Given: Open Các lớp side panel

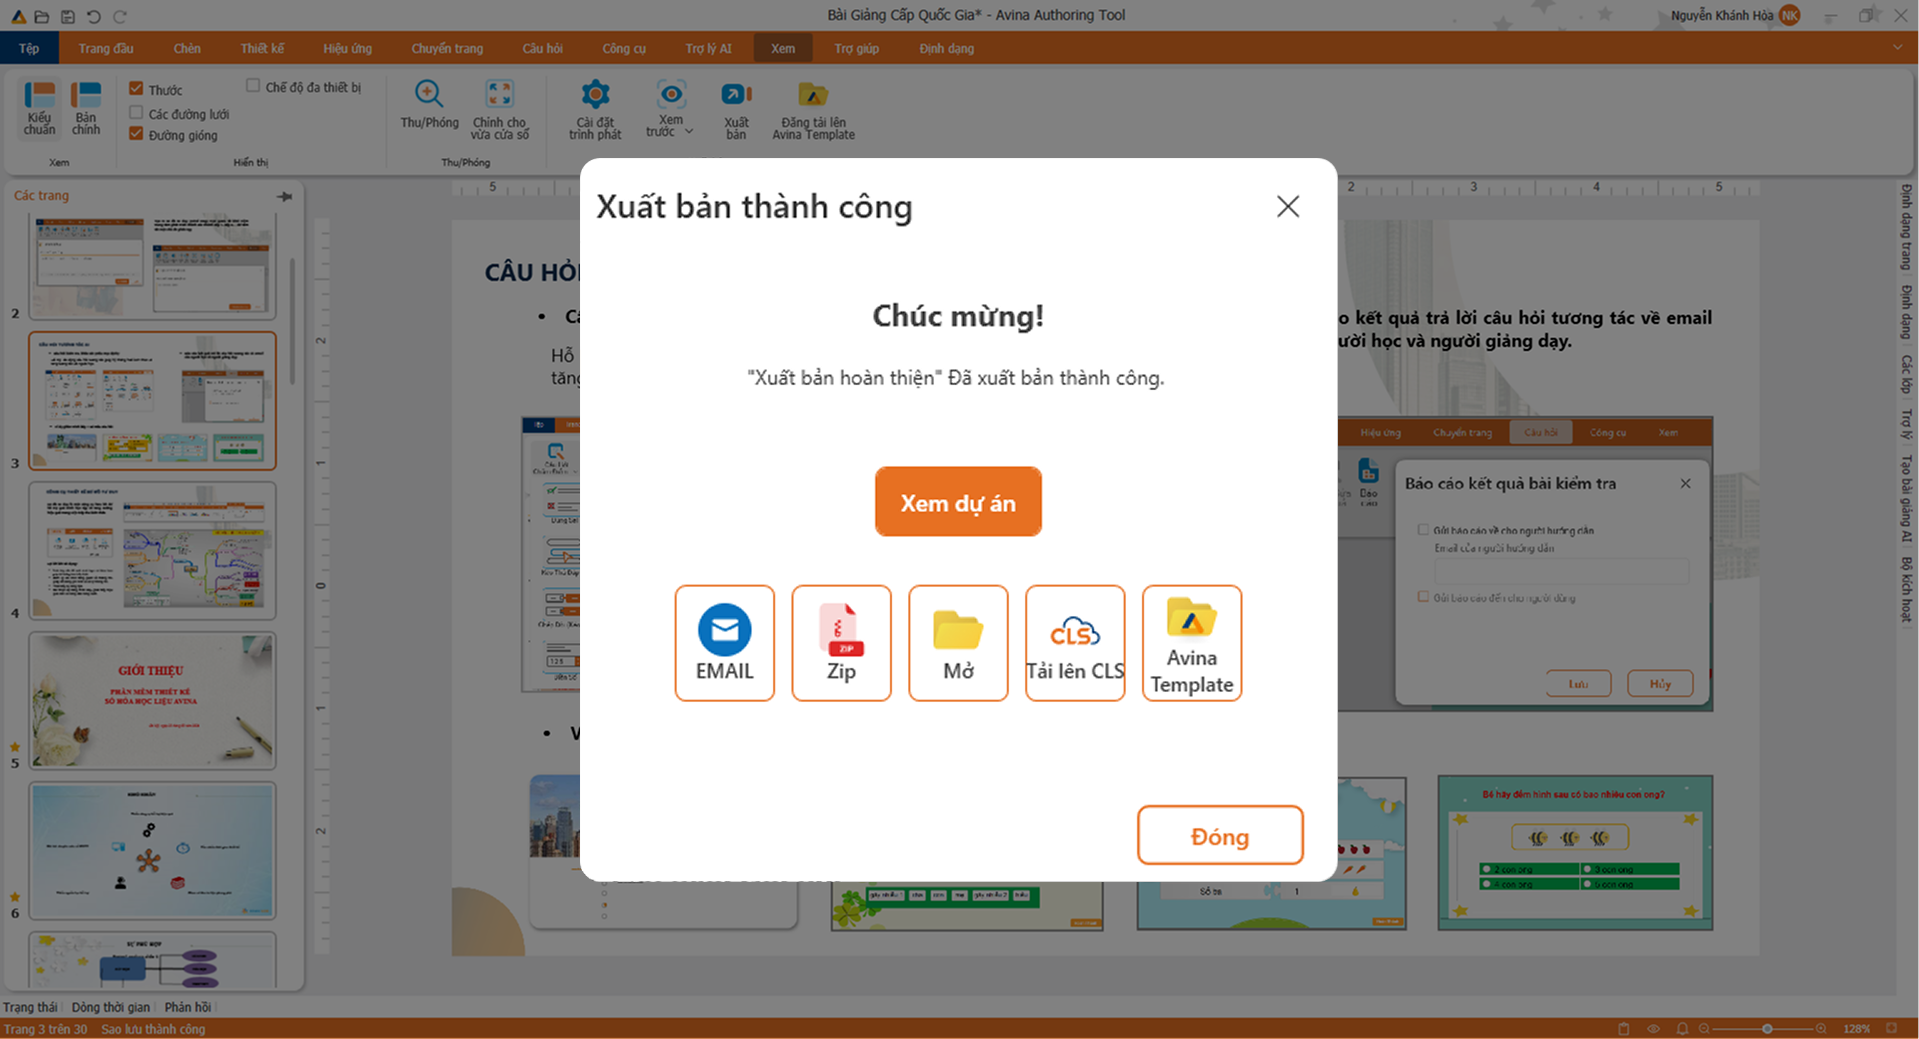Looking at the screenshot, I should (x=1906, y=374).
